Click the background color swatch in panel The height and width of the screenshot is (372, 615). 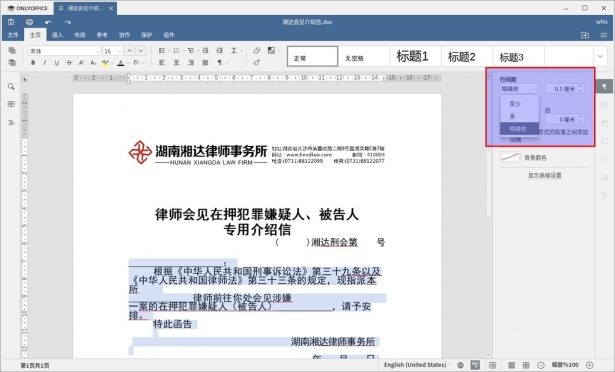(510, 157)
